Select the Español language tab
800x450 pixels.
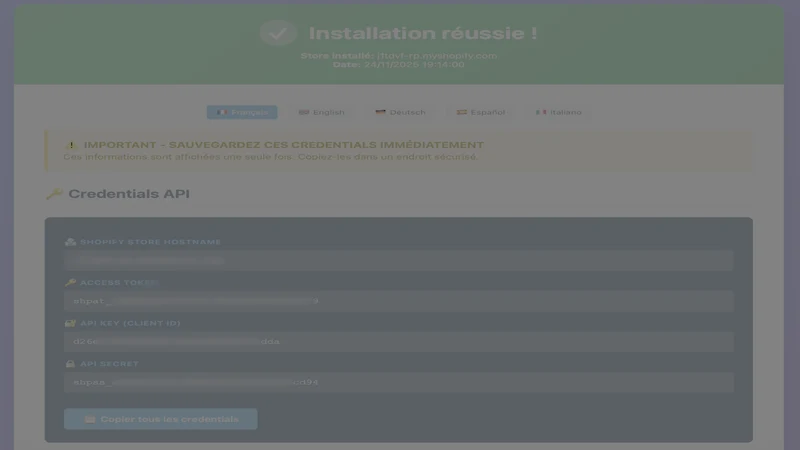tap(481, 112)
